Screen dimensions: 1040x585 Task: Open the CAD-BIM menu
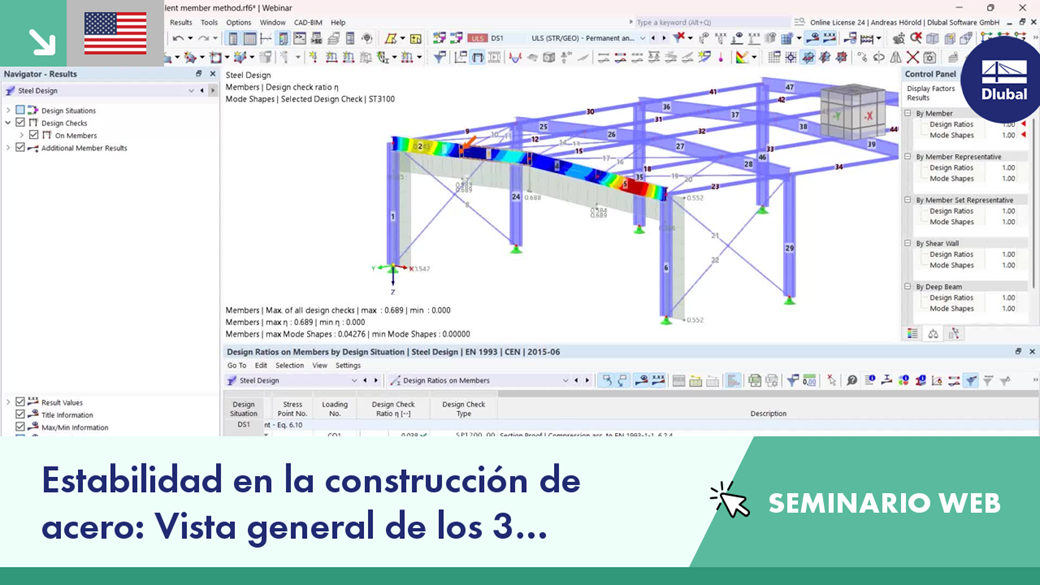tap(308, 23)
